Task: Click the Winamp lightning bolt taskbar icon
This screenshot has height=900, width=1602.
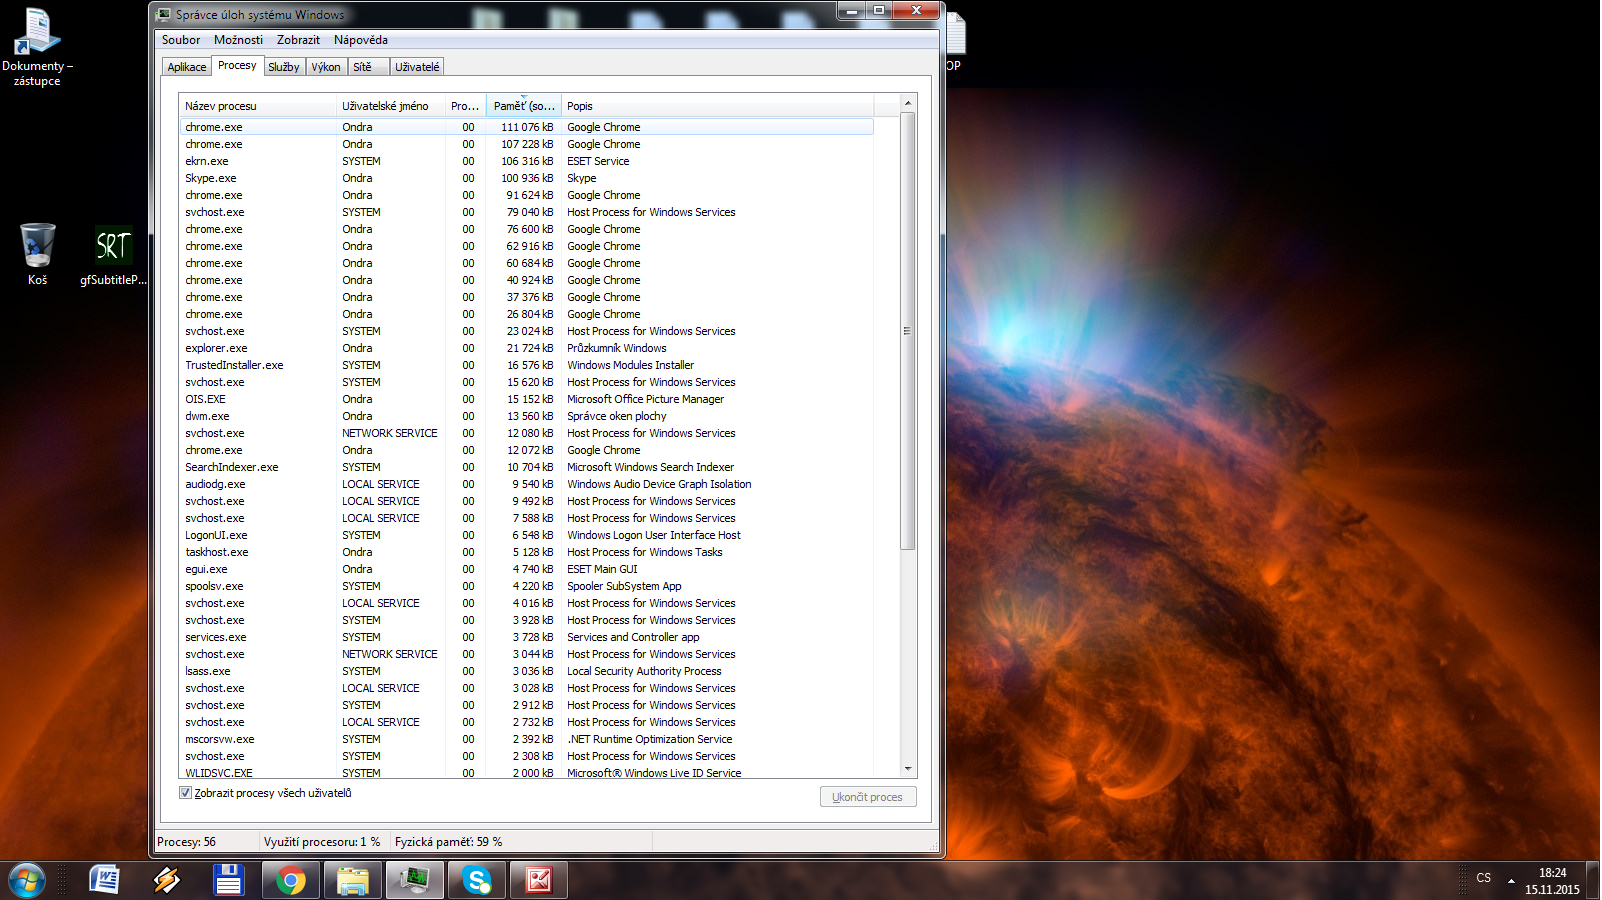Action: click(x=166, y=880)
